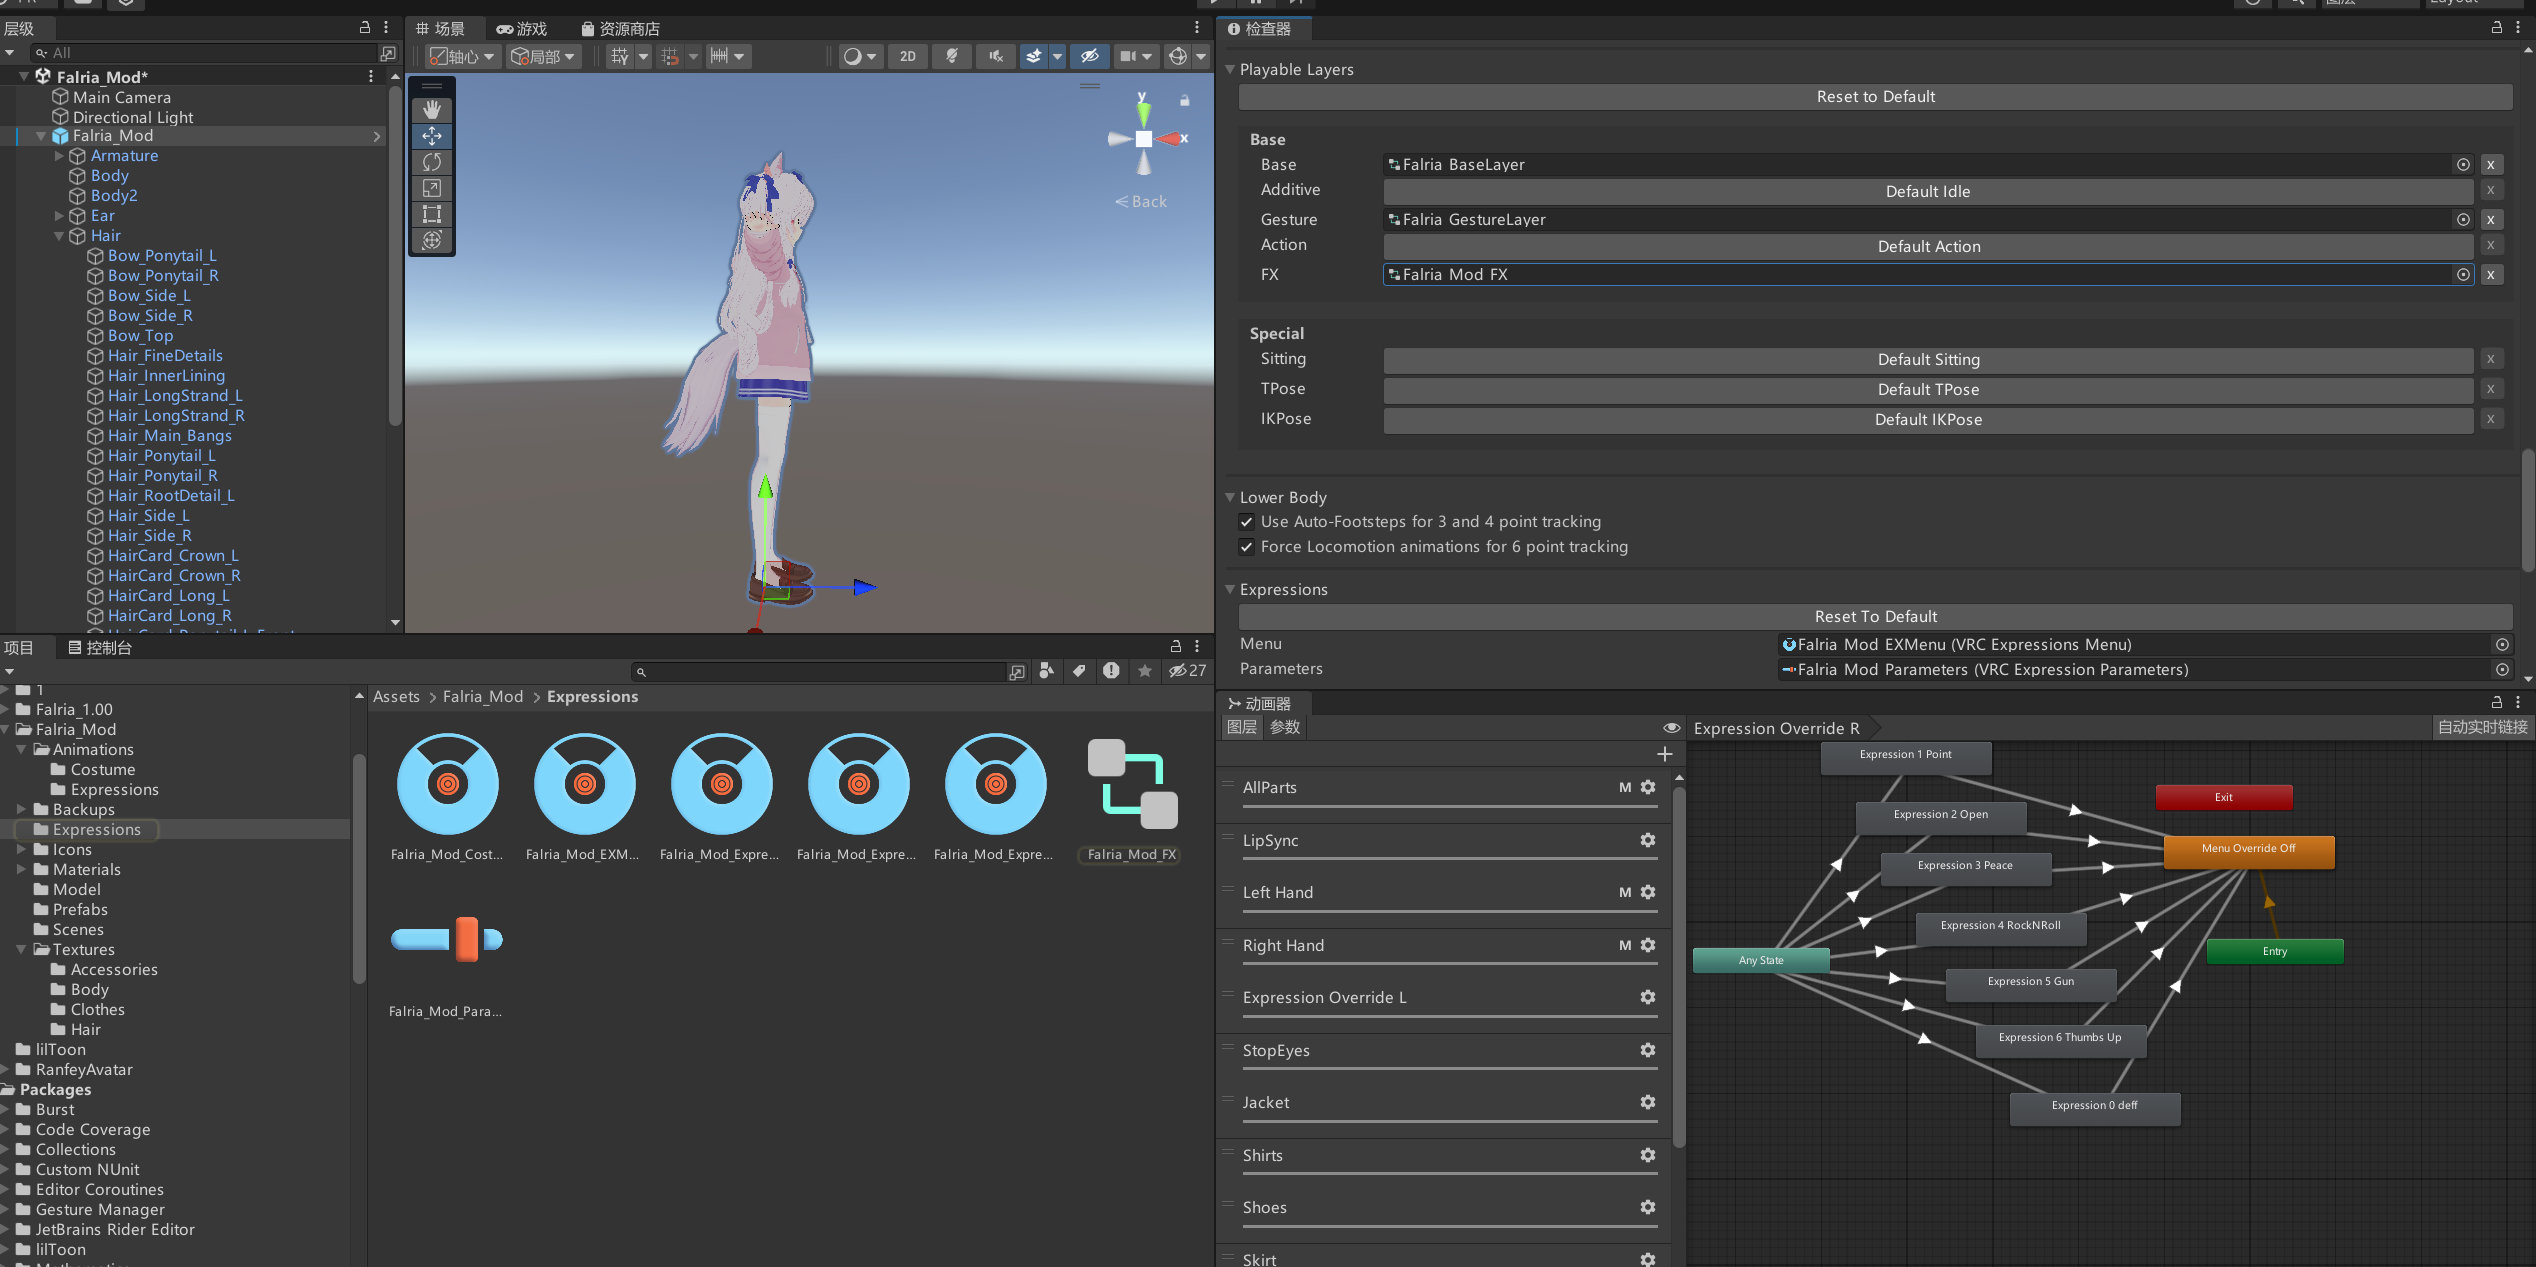
Task: Toggle animator layers panel visibility eye
Action: point(1672,728)
